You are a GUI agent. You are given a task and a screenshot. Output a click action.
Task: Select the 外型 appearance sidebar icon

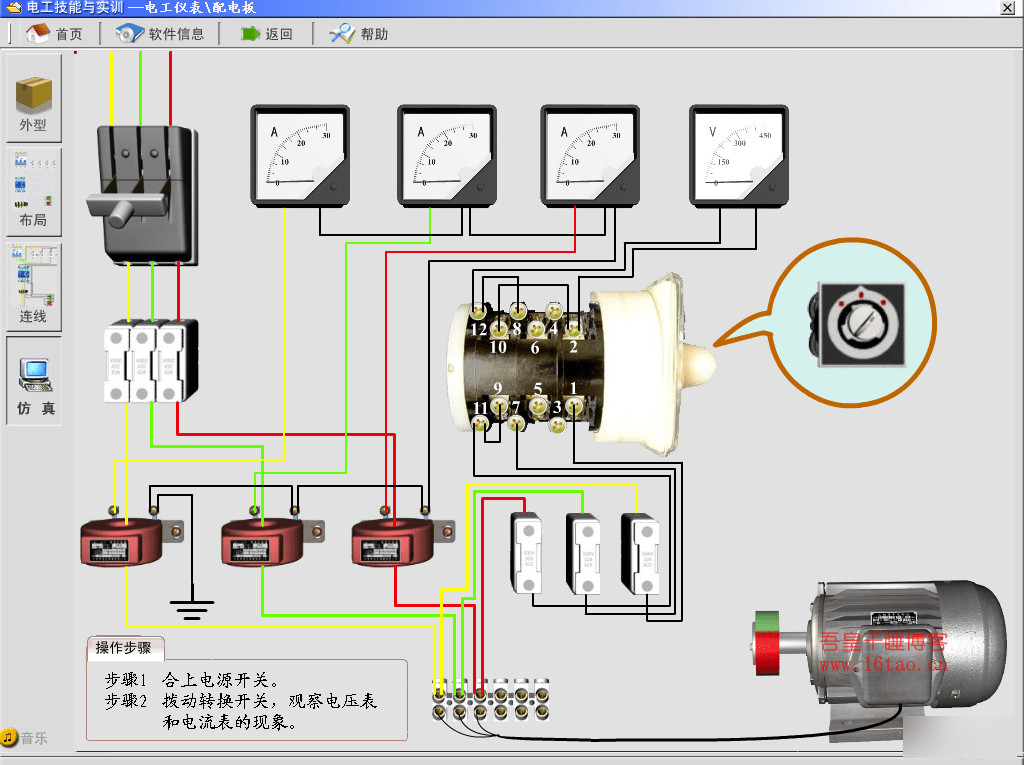point(33,97)
